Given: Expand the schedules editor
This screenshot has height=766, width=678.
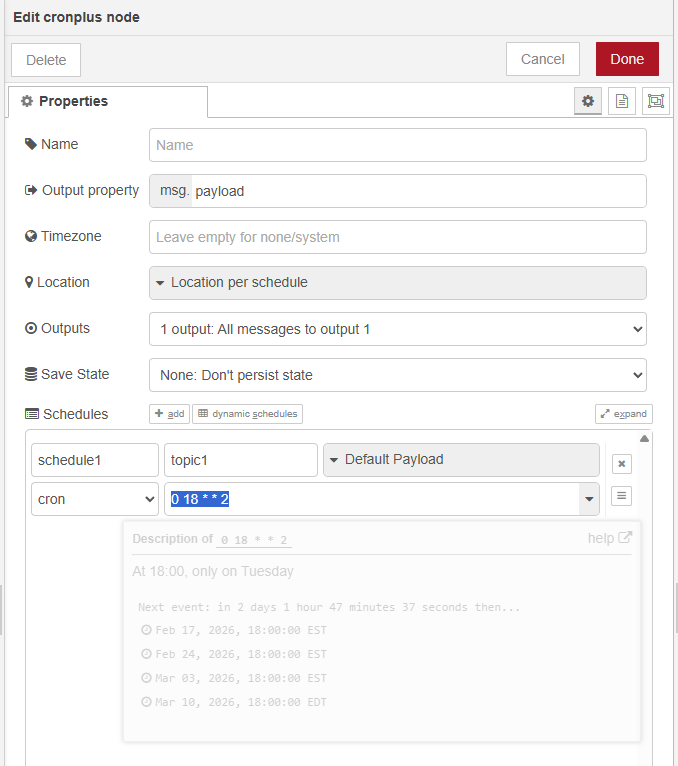Looking at the screenshot, I should (623, 414).
